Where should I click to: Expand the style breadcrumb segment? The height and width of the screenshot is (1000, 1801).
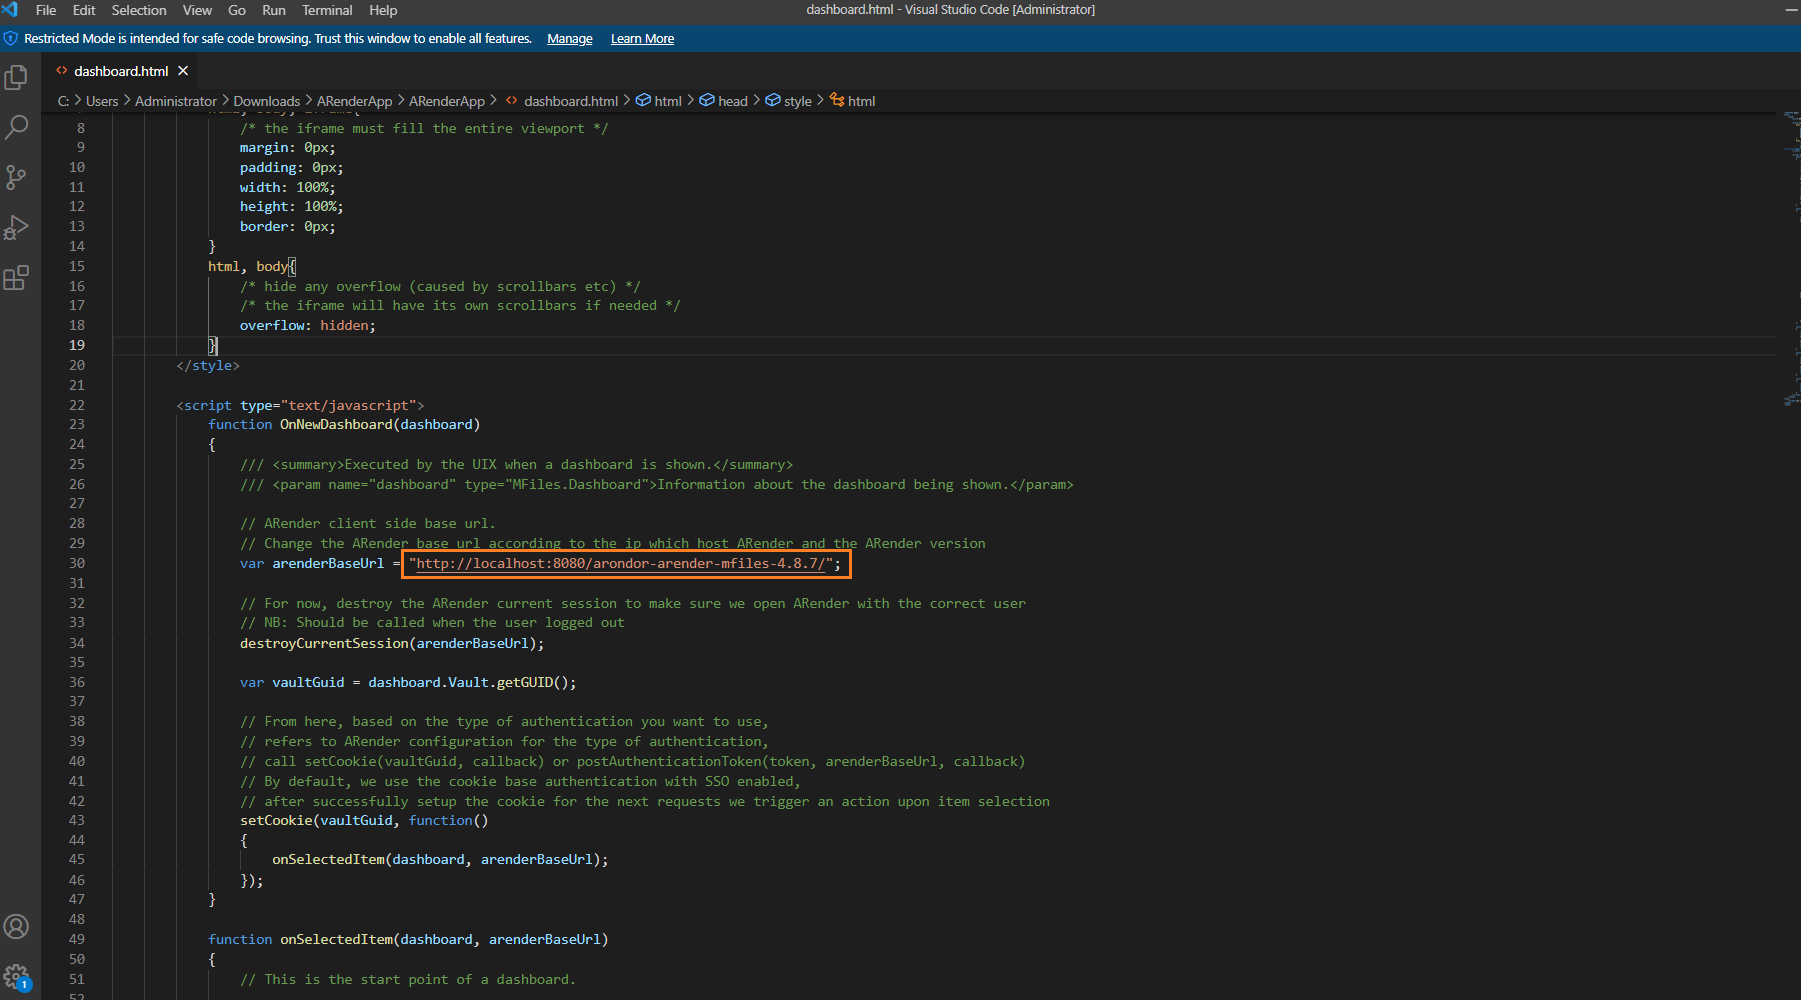(x=797, y=101)
